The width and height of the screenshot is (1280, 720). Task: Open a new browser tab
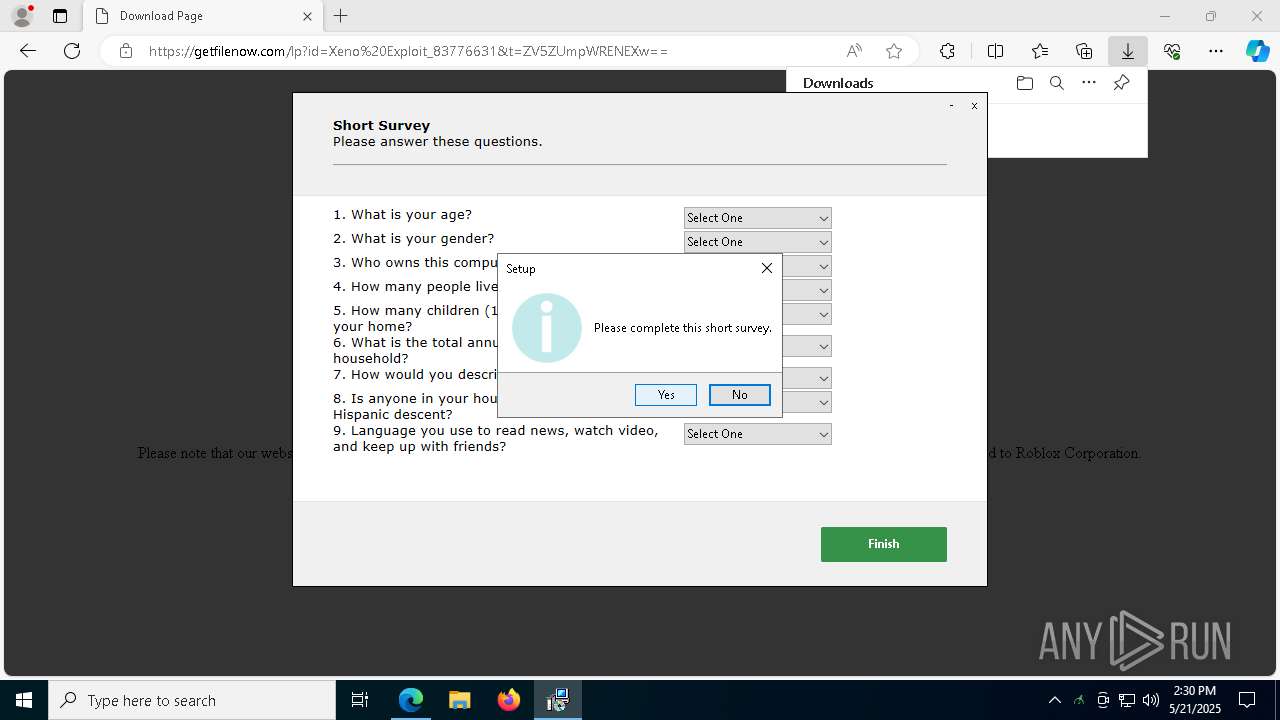[x=341, y=16]
